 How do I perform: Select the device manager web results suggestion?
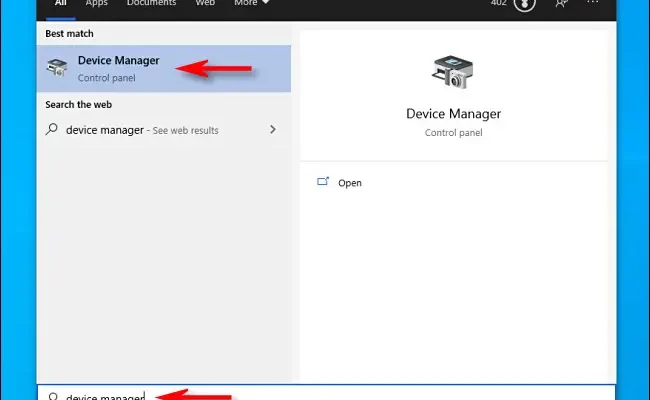tap(164, 130)
